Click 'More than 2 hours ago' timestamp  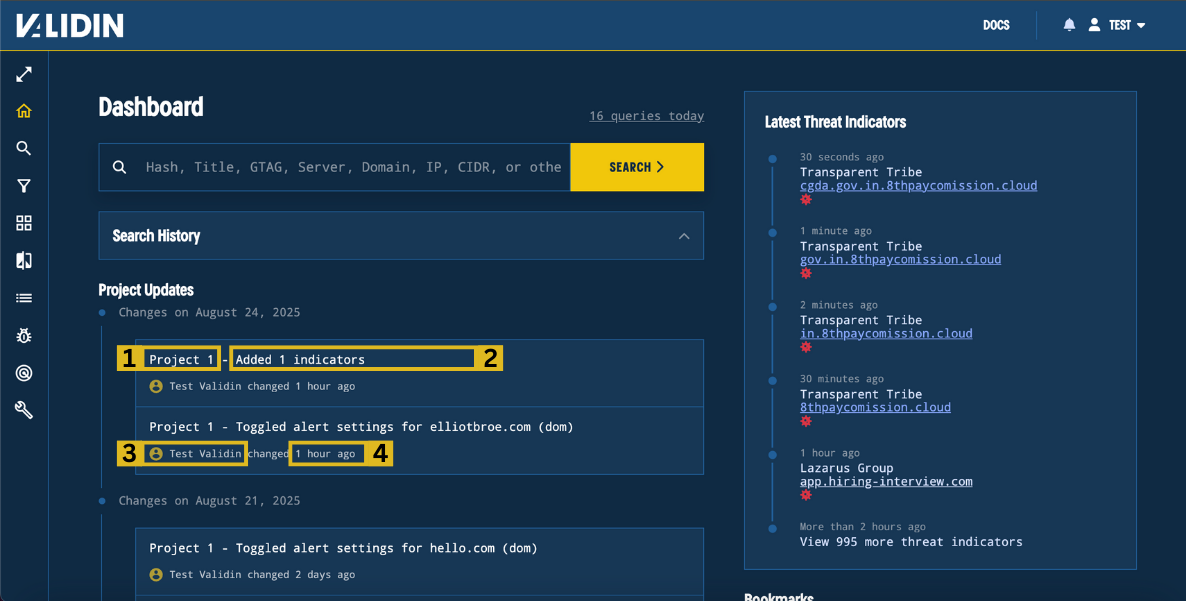coord(862,527)
